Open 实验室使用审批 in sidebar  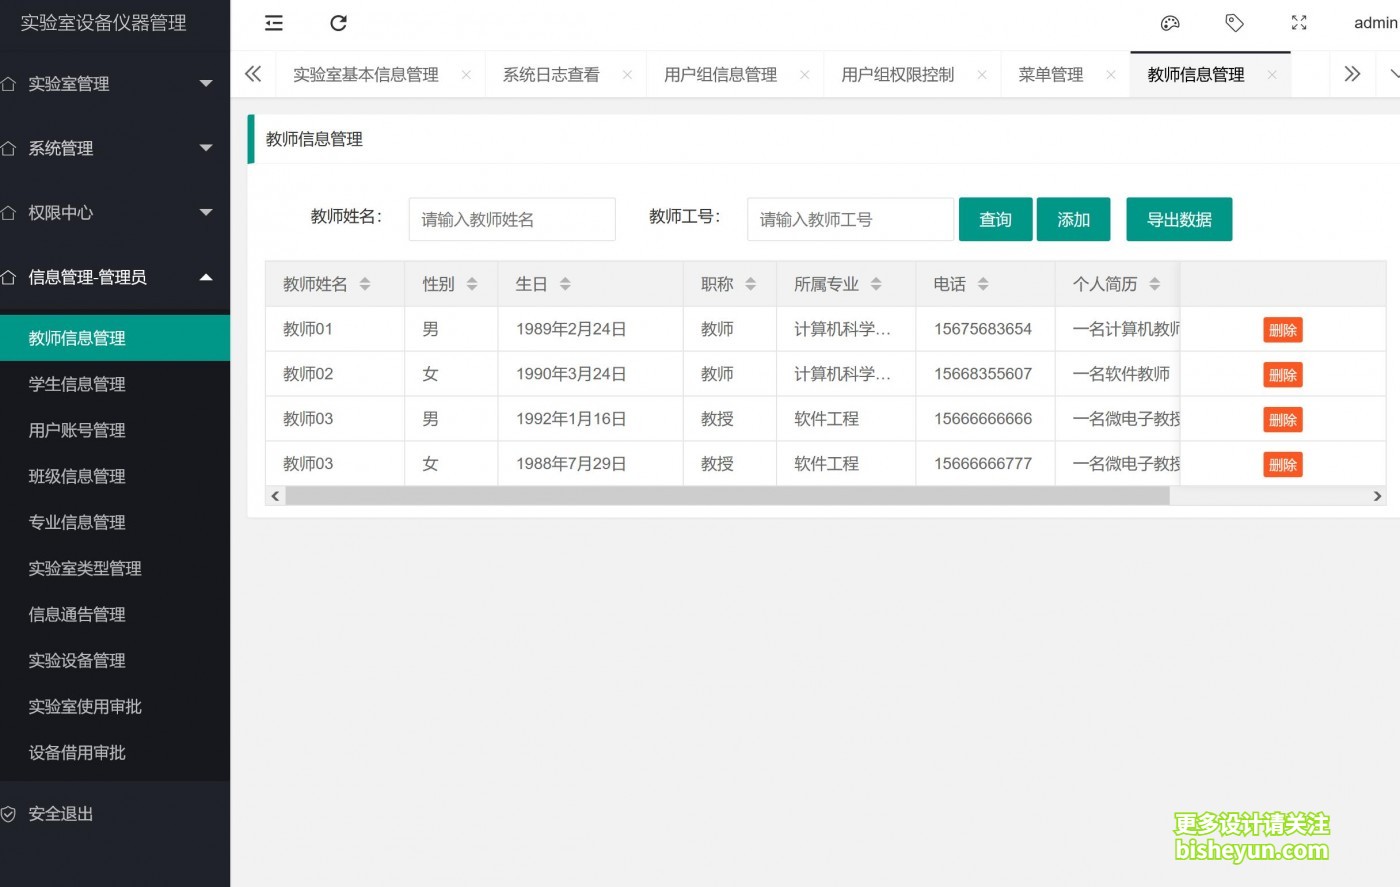tap(115, 706)
